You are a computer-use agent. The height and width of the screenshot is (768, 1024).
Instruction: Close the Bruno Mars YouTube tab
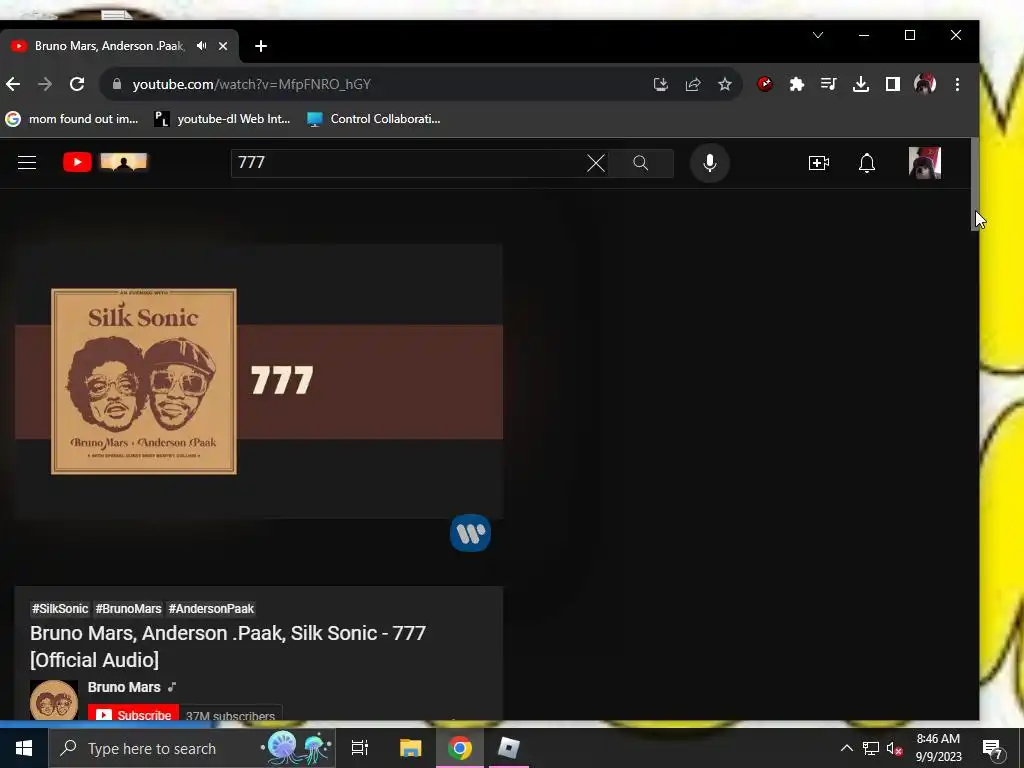(x=223, y=46)
